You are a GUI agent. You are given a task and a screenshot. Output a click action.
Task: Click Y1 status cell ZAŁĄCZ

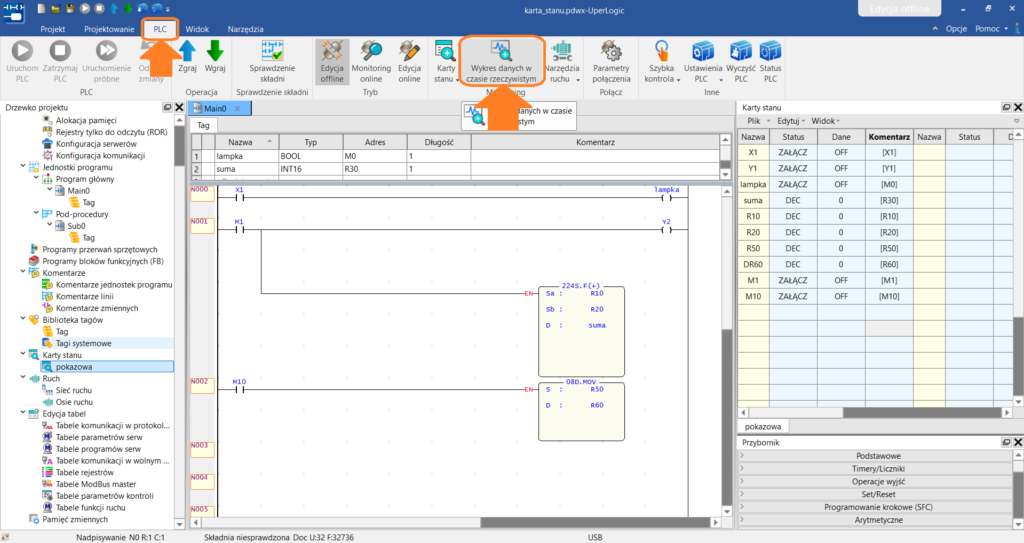point(793,169)
